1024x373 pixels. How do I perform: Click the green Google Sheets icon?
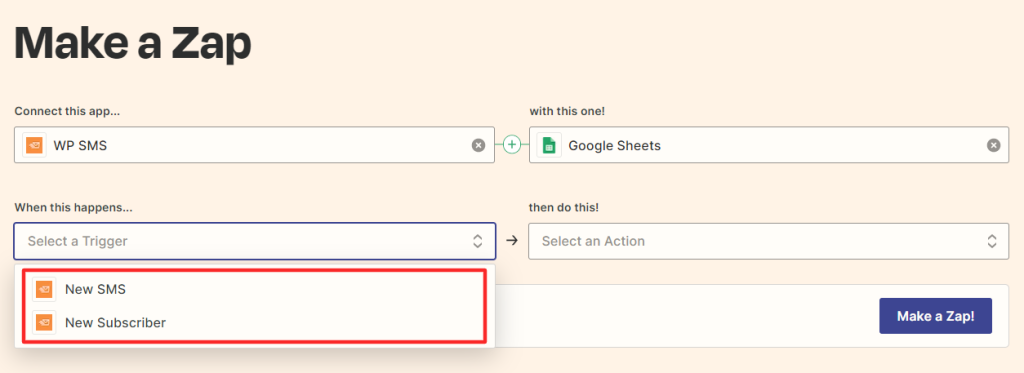coord(549,145)
